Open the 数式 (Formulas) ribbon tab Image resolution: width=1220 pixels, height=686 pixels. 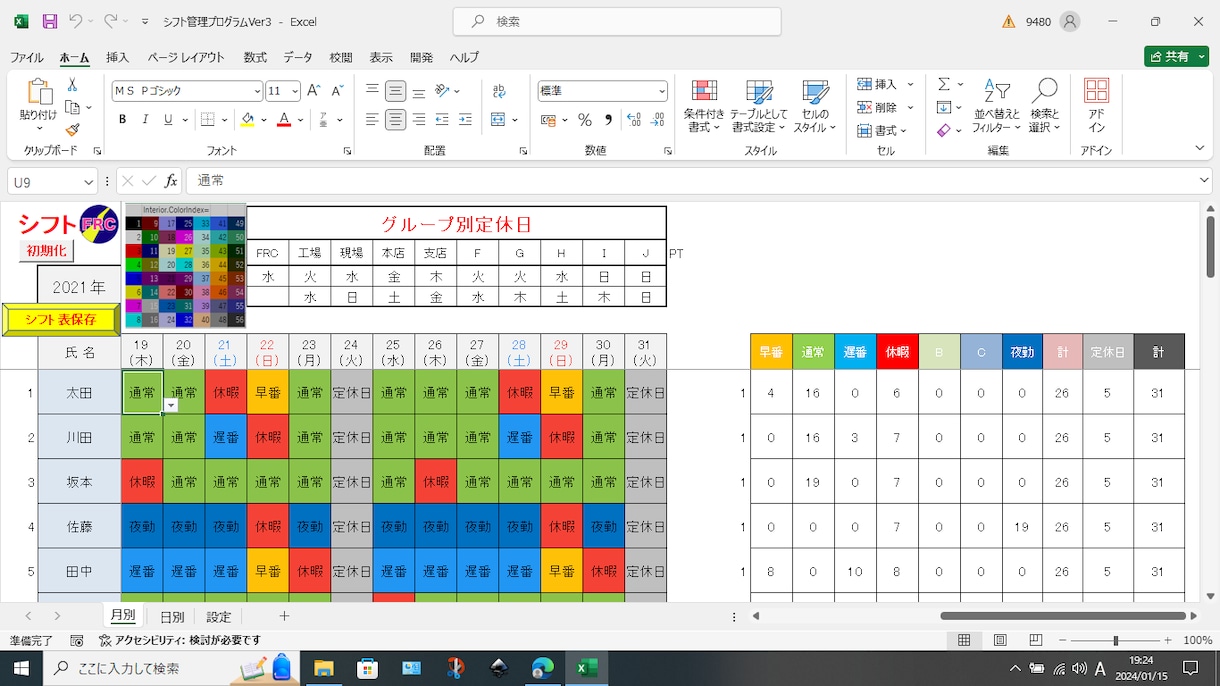(x=255, y=57)
